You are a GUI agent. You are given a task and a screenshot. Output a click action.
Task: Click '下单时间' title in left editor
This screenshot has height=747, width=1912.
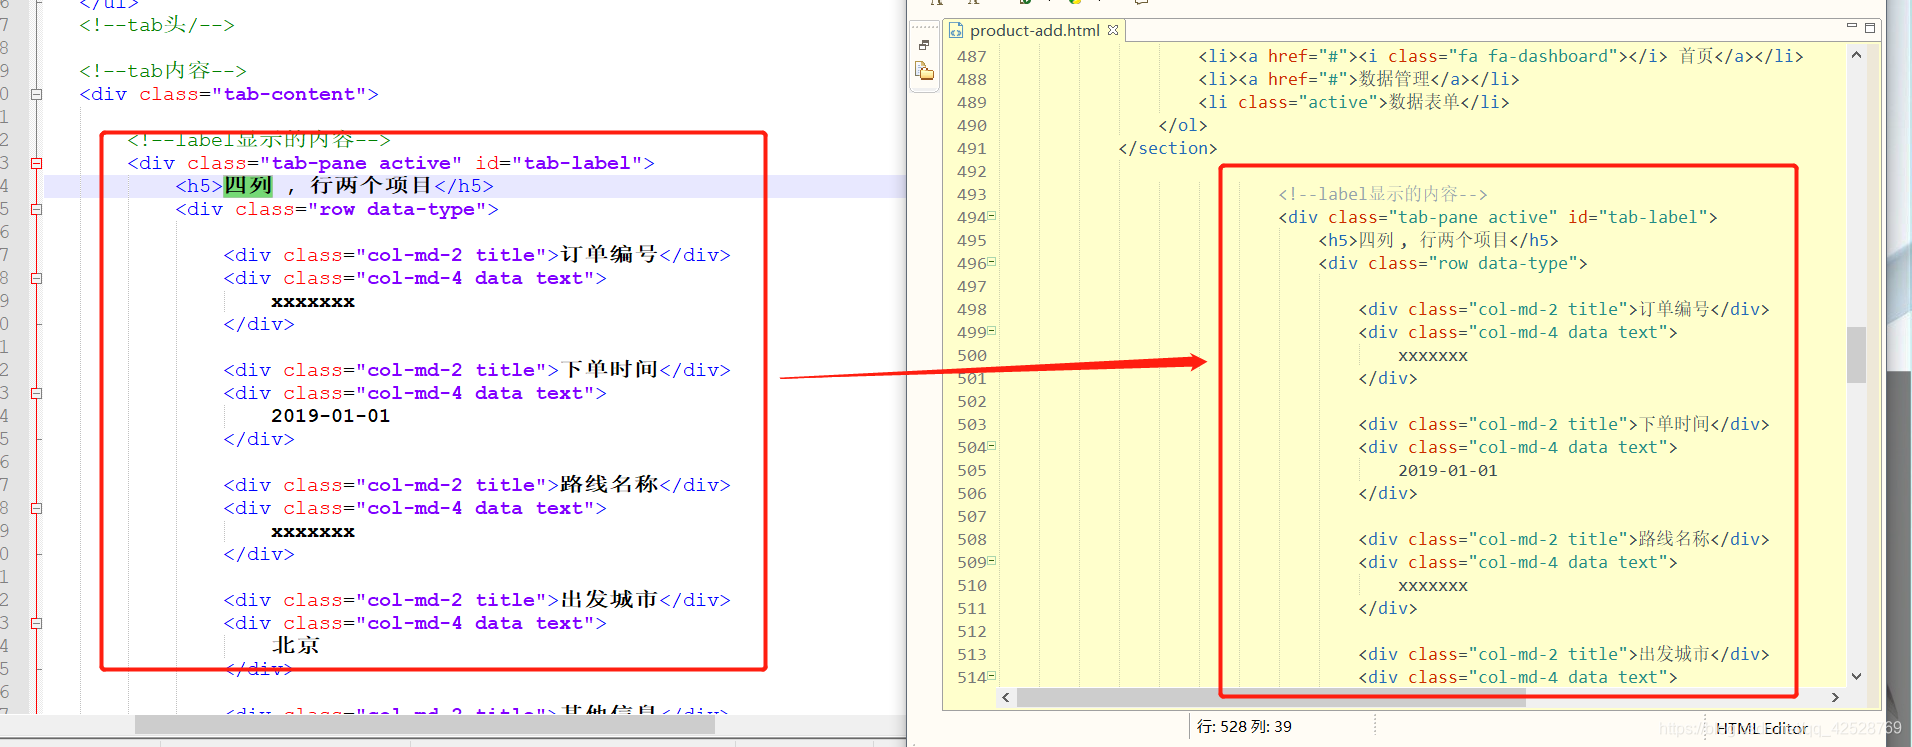pyautogui.click(x=609, y=369)
